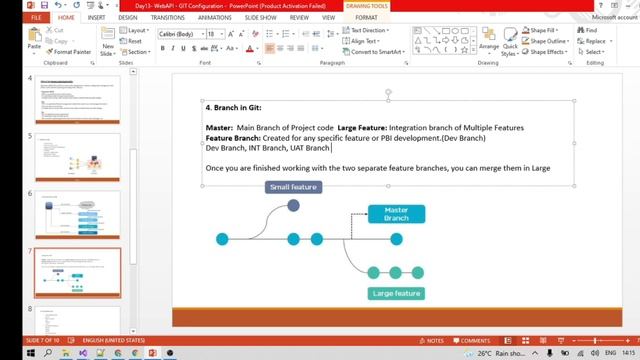Expand the Section dropdown

pyautogui.click(x=136, y=52)
